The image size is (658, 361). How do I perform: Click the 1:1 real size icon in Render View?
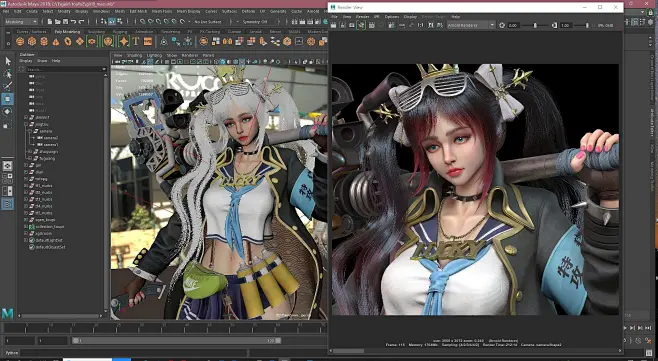pyautogui.click(x=420, y=25)
